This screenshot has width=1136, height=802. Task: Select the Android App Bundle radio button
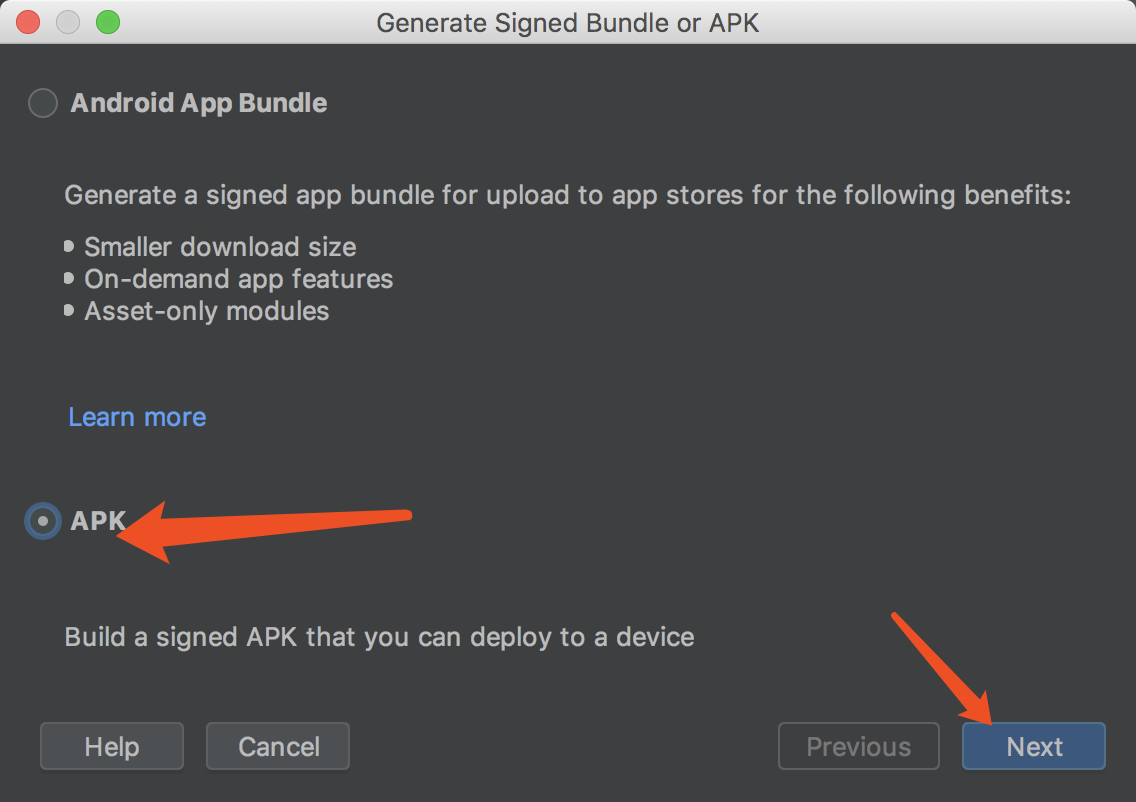(x=42, y=102)
